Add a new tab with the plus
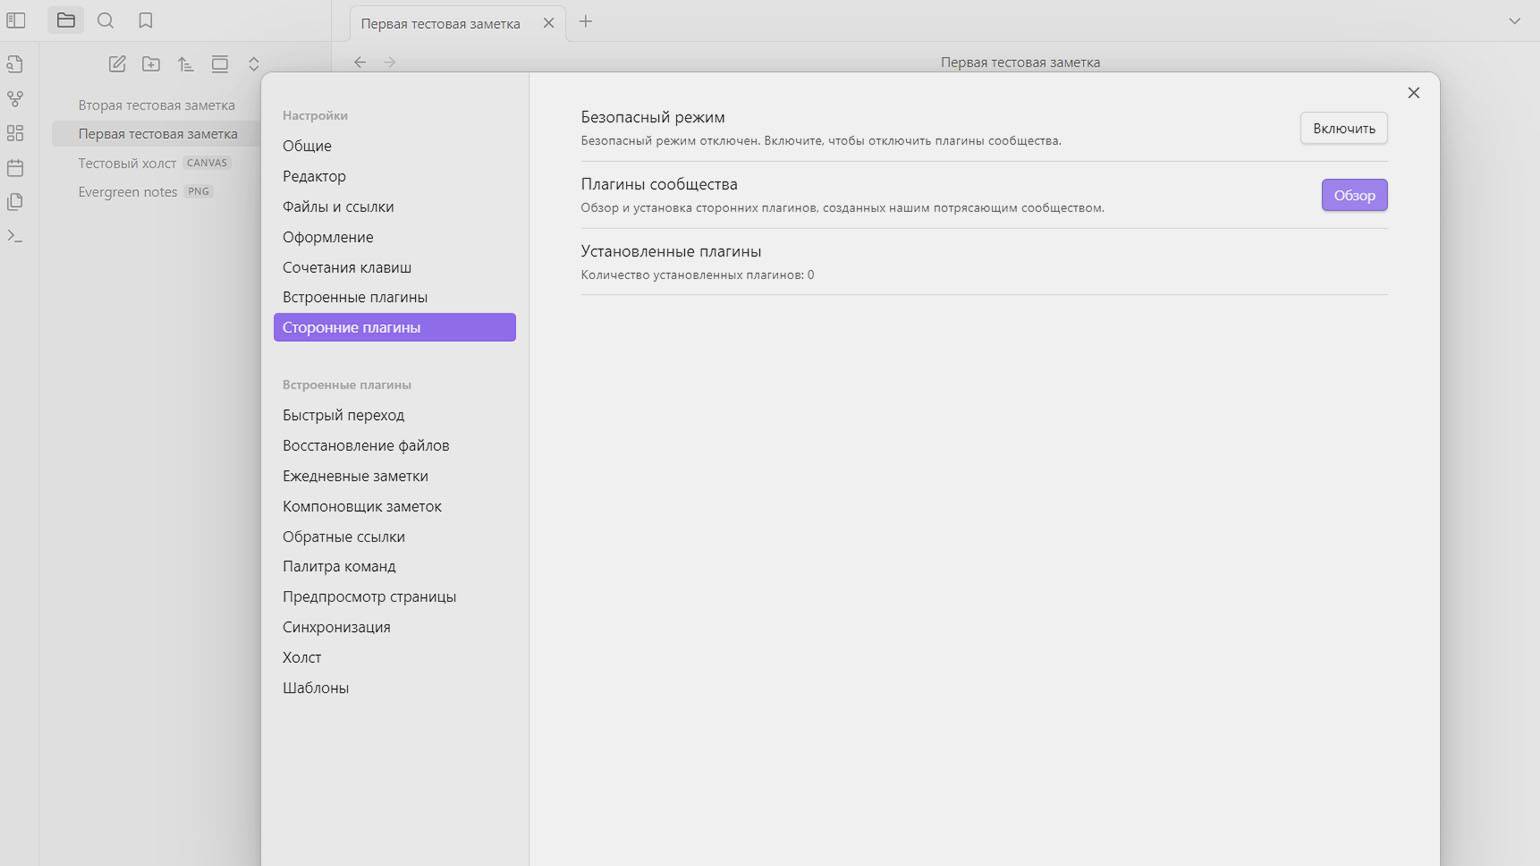Viewport: 1540px width, 866px height. (586, 21)
